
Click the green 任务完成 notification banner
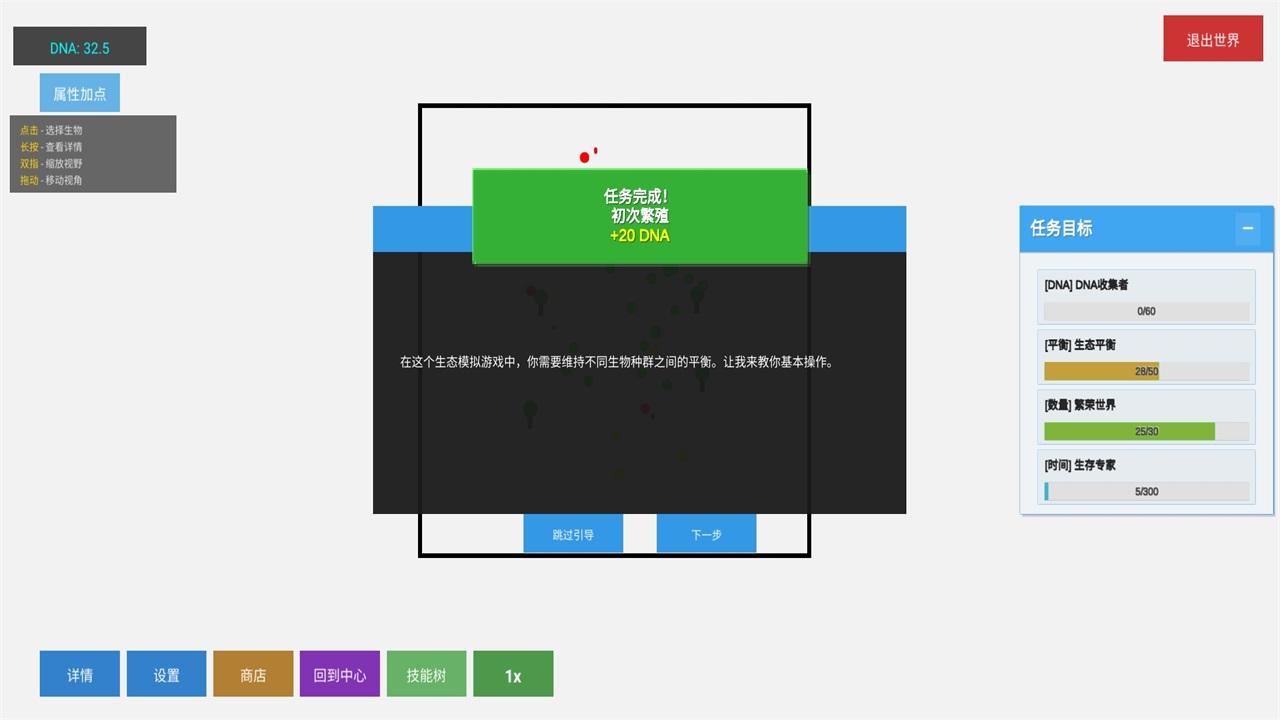point(639,217)
